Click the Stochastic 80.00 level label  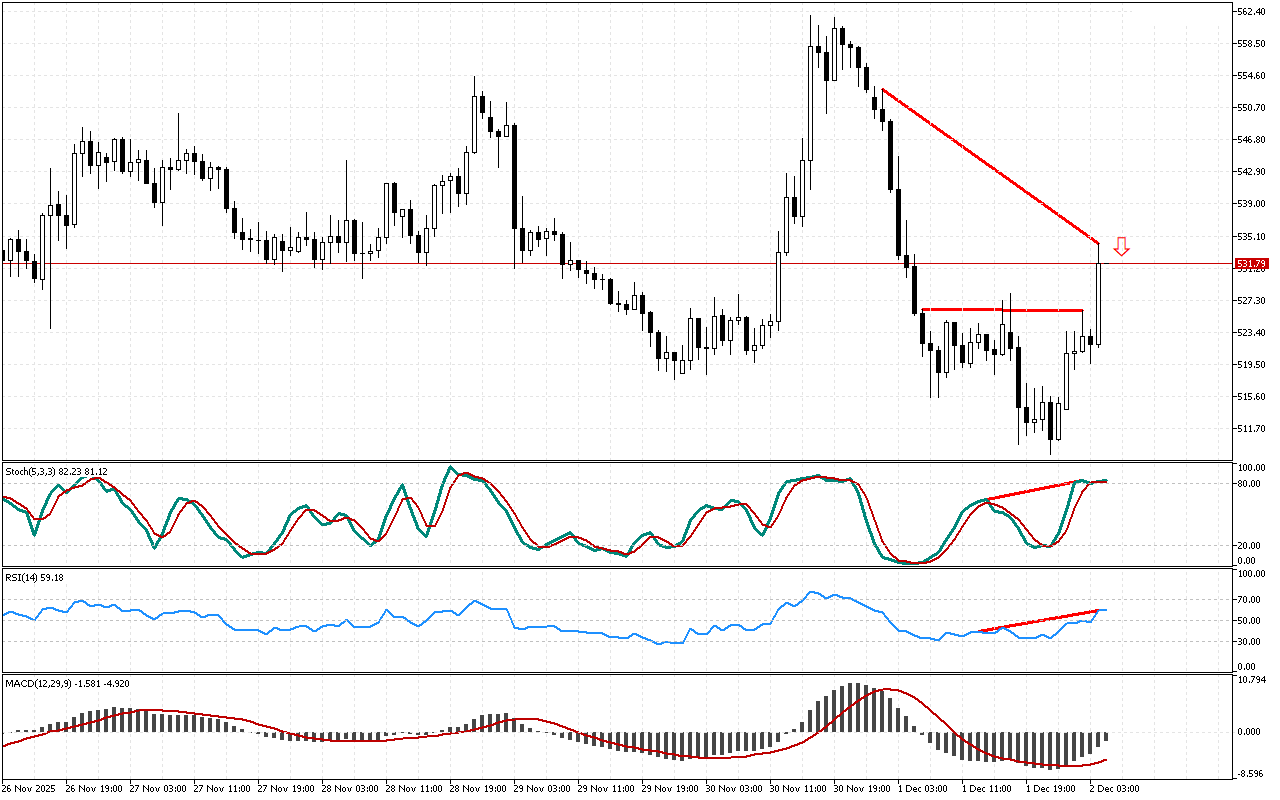[1250, 483]
